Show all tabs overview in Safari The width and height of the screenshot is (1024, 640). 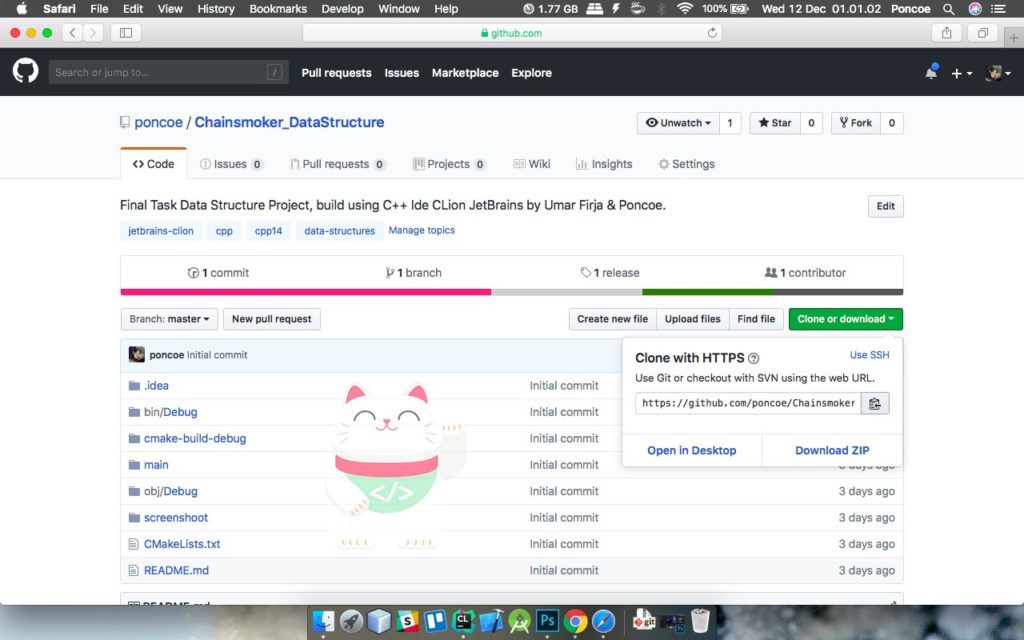click(x=982, y=33)
